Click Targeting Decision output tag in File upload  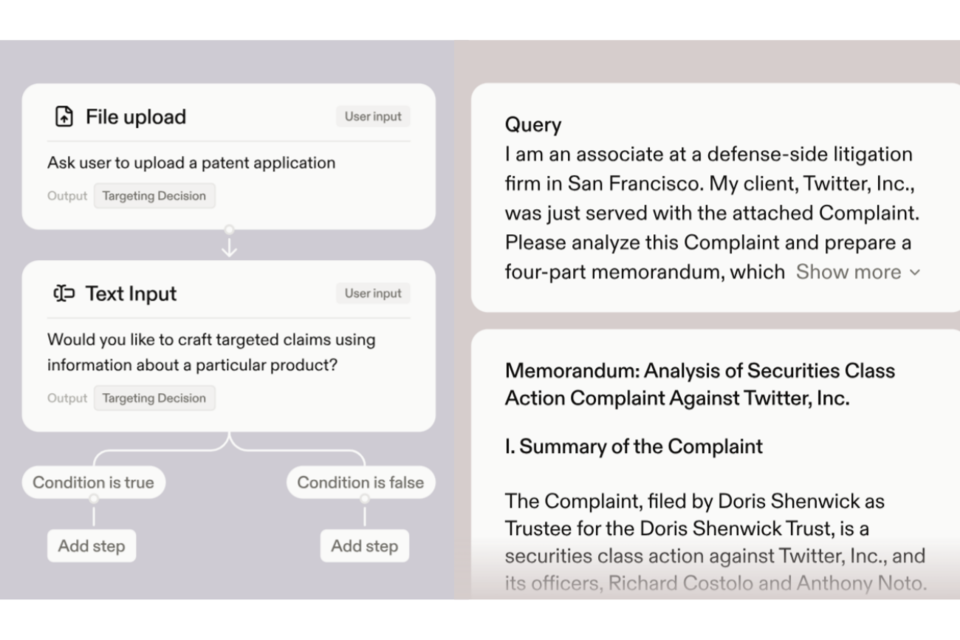[154, 196]
